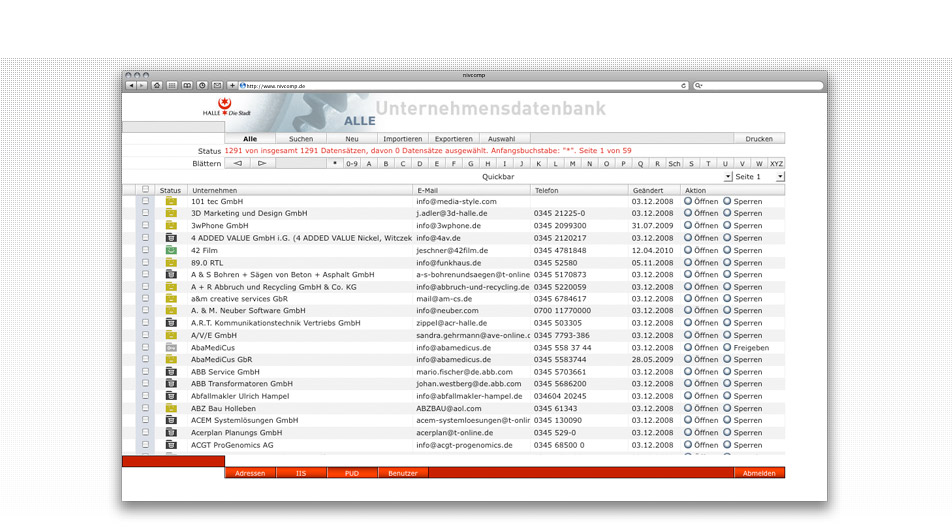Open the Seite 1 page dropdown
Viewport: 952px width, 530px height.
click(x=780, y=177)
